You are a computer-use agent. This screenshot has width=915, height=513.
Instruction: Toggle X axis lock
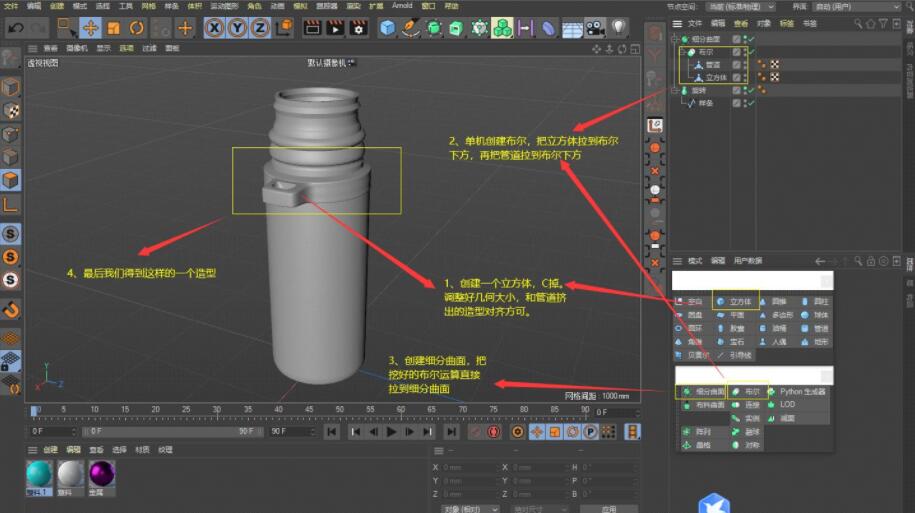click(215, 27)
